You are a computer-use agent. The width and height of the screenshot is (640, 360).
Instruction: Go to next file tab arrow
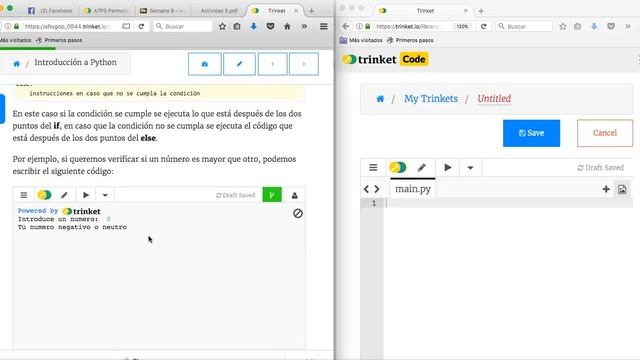377,189
